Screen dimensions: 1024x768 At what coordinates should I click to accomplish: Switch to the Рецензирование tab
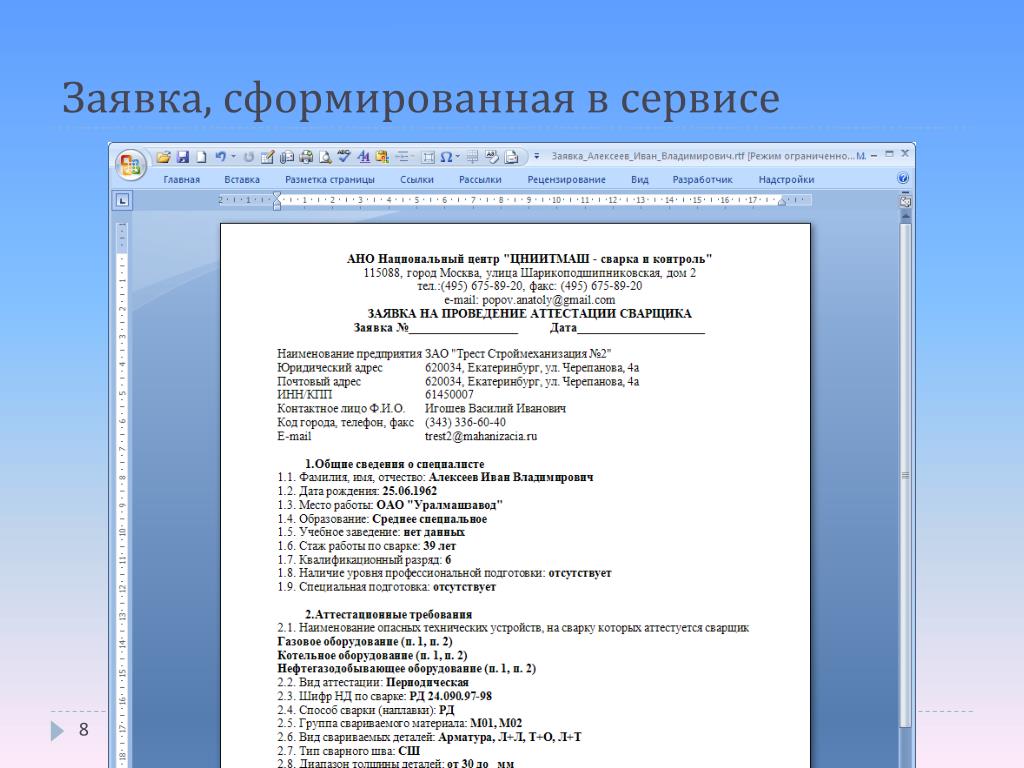[x=566, y=180]
